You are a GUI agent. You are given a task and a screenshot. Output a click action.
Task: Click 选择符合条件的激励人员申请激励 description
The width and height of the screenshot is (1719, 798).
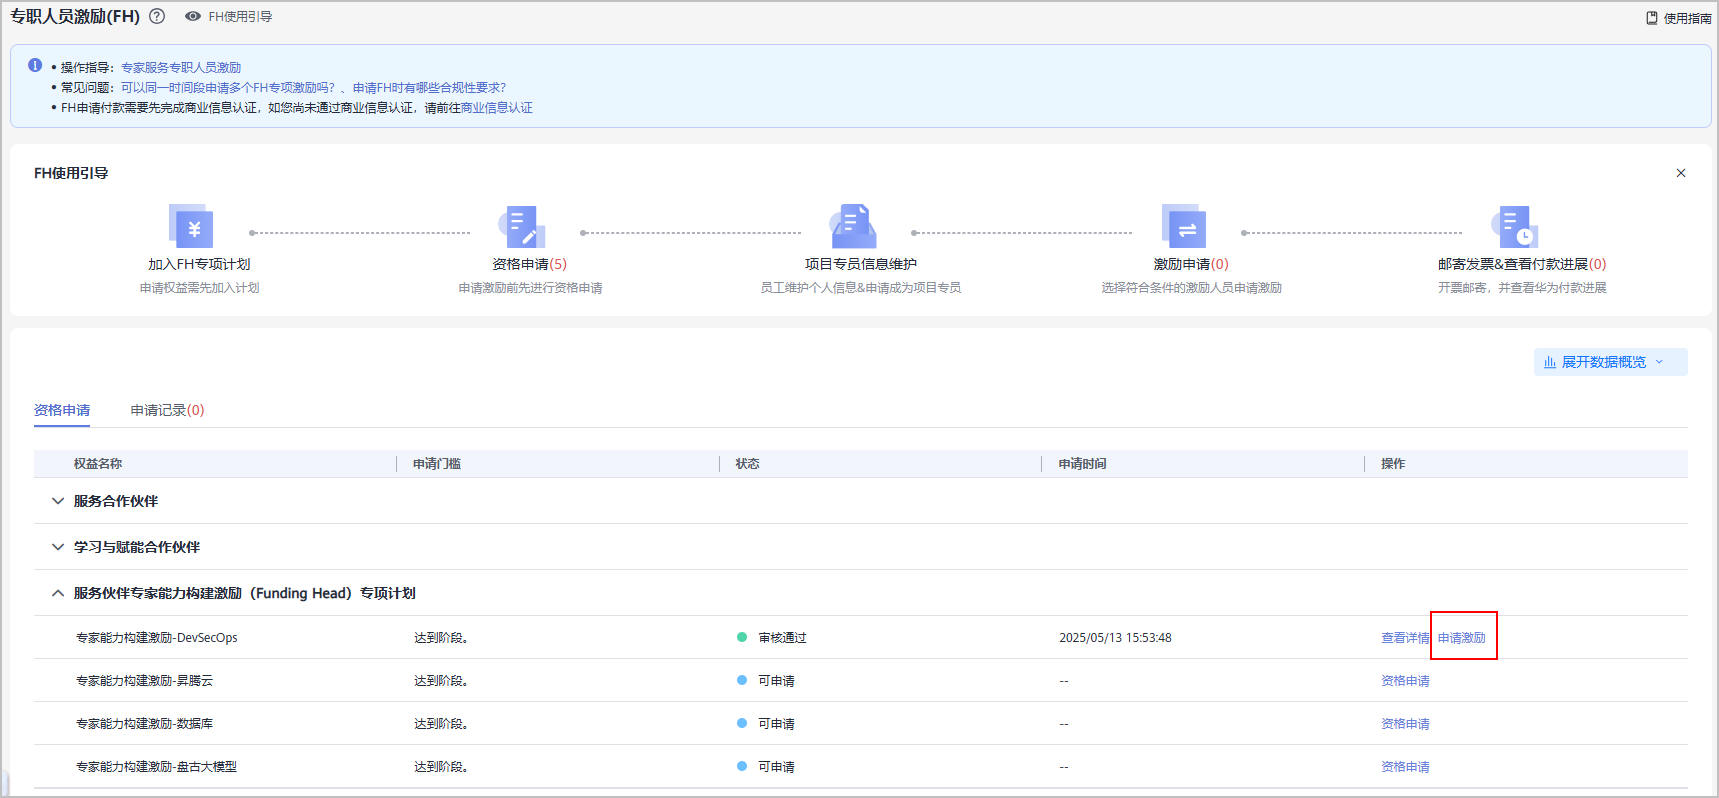point(1191,288)
